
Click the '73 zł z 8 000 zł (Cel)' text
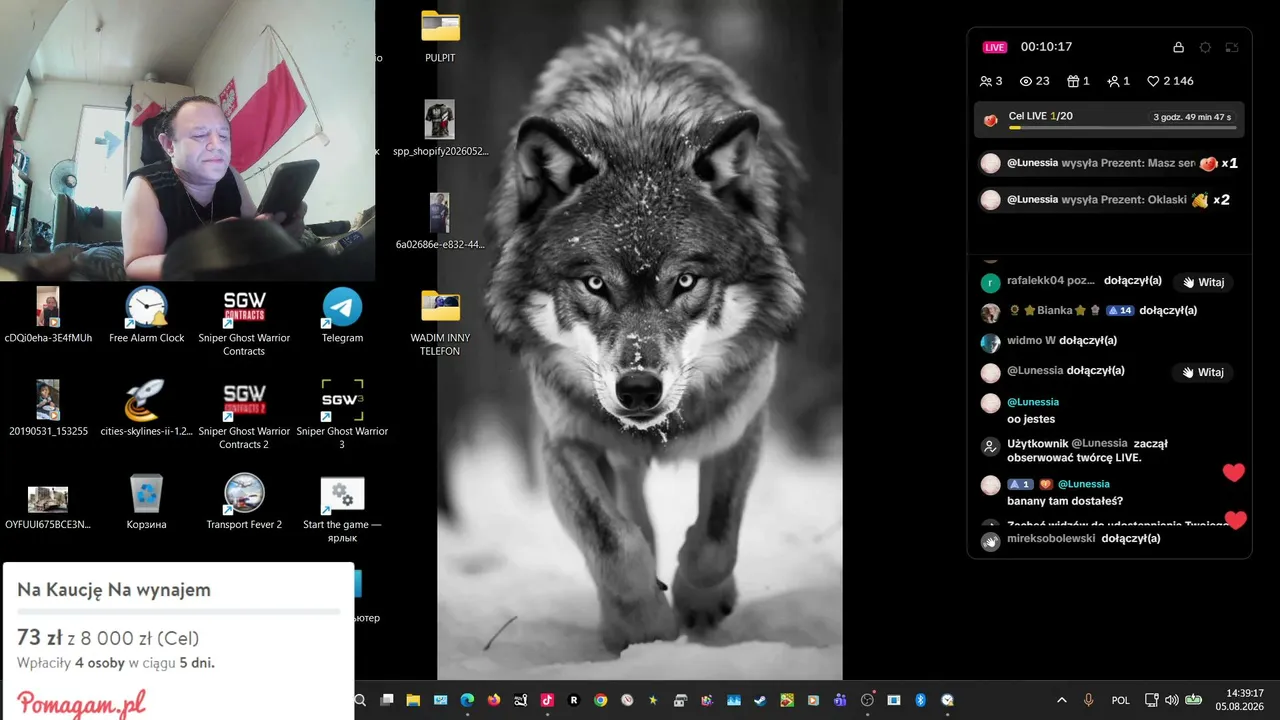tap(108, 638)
